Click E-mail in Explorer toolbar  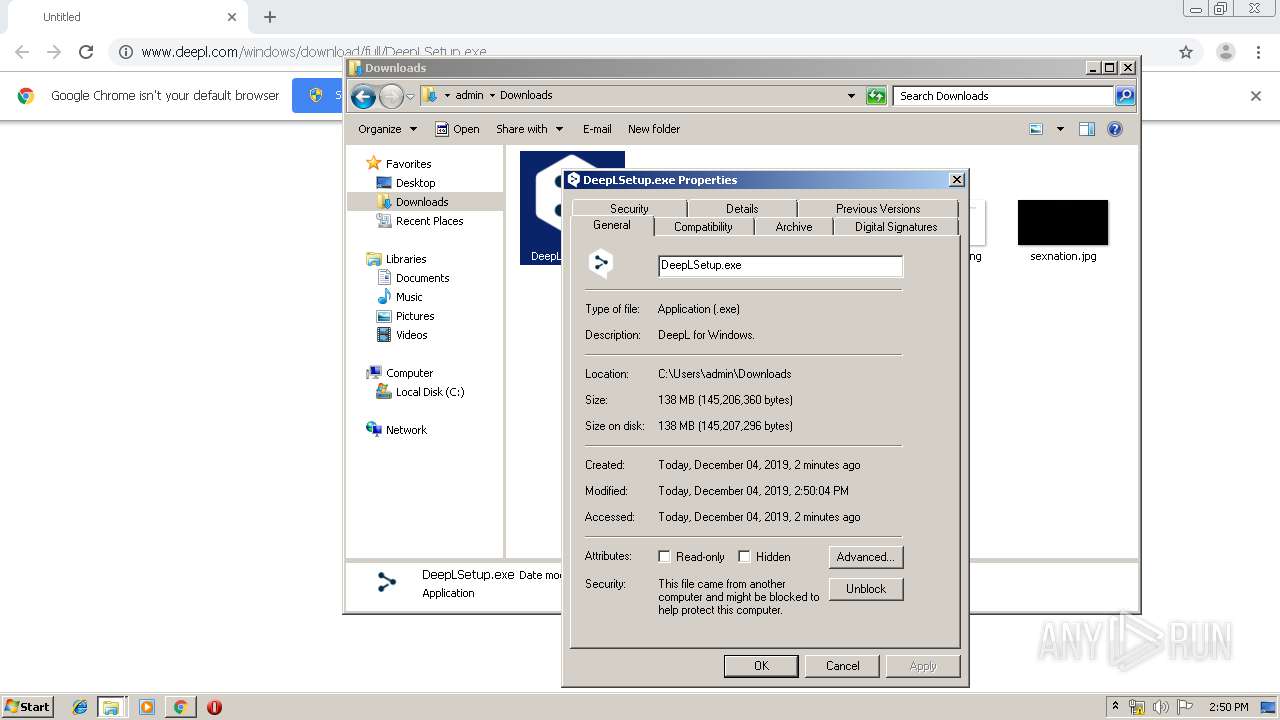pyautogui.click(x=597, y=129)
